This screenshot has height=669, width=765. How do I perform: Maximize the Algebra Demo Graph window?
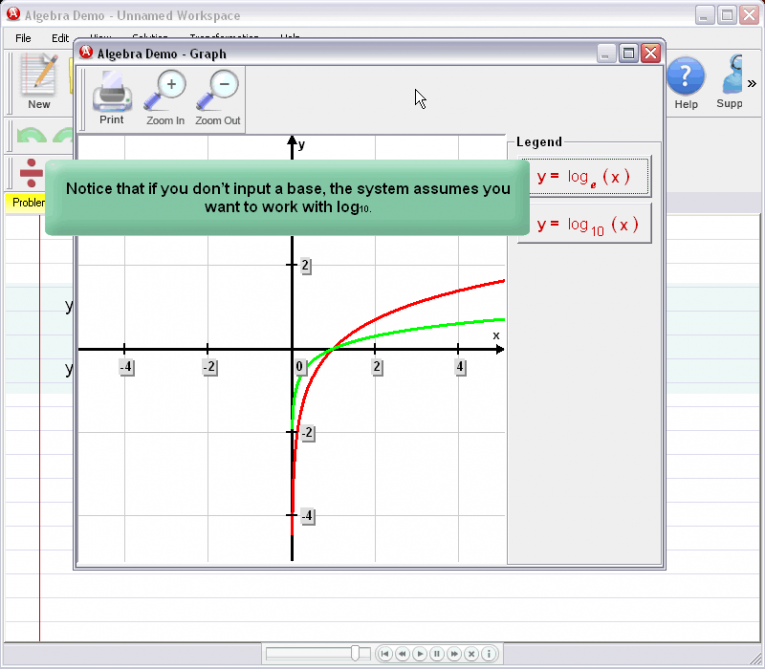(628, 53)
